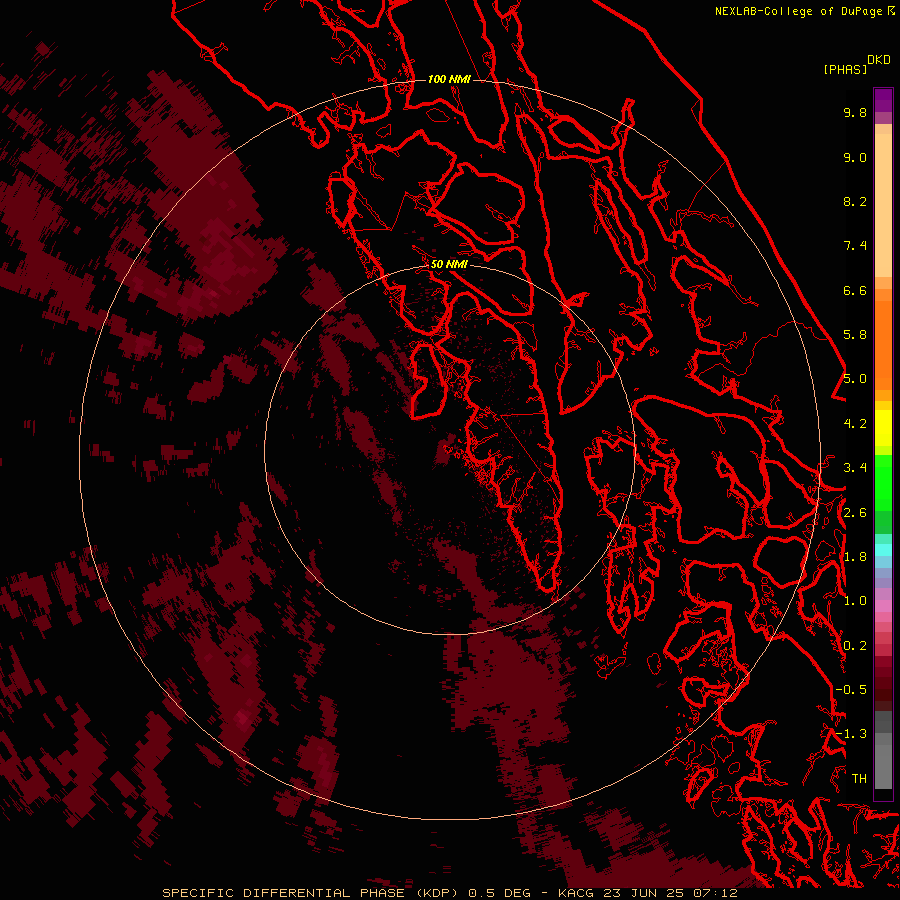Click the 9.8 value on color scale
The height and width of the screenshot is (900, 900).
click(x=855, y=112)
